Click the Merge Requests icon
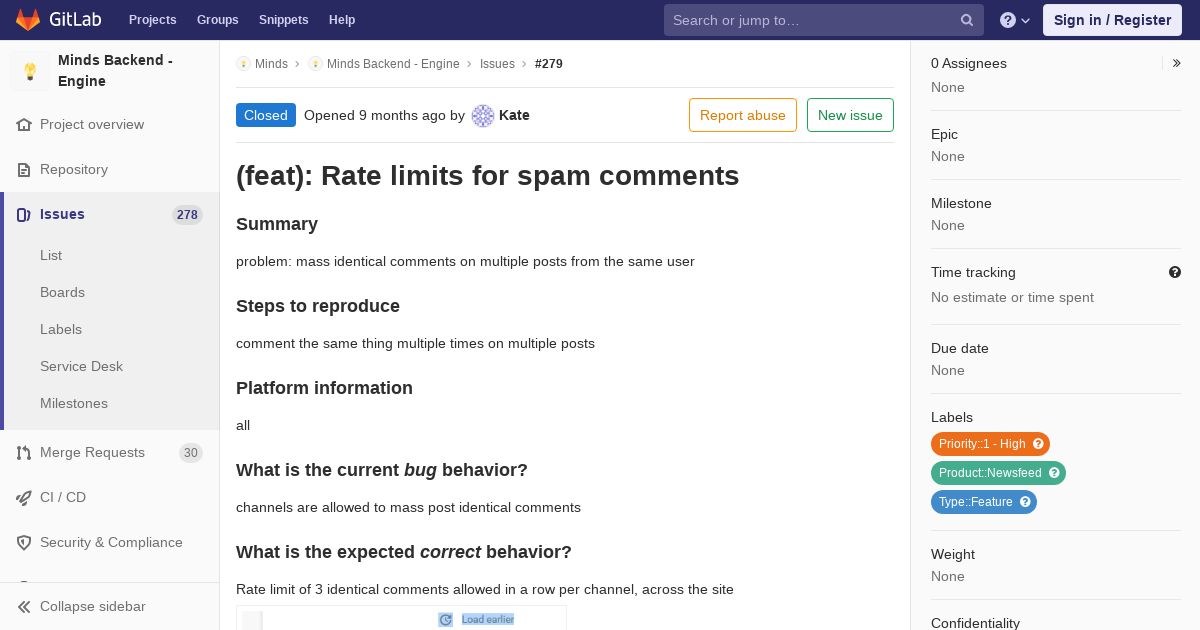 24,453
